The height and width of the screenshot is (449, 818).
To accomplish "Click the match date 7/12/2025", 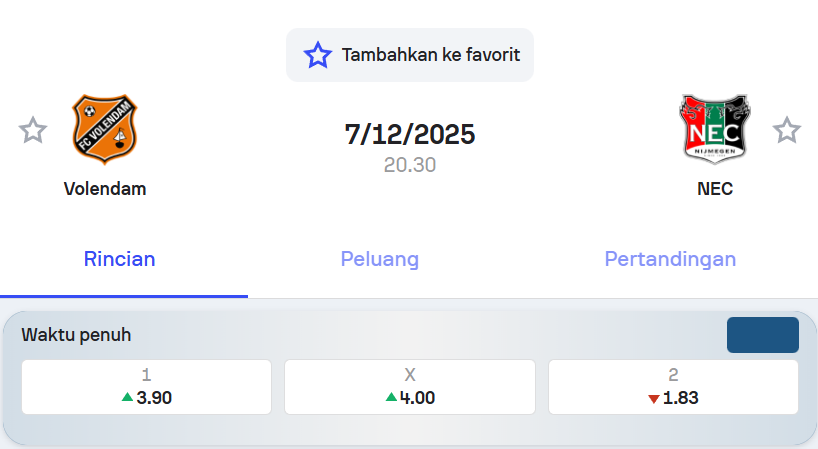I will 410,134.
